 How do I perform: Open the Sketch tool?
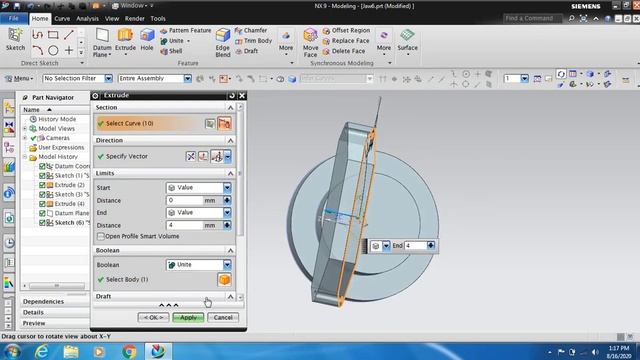click(15, 40)
